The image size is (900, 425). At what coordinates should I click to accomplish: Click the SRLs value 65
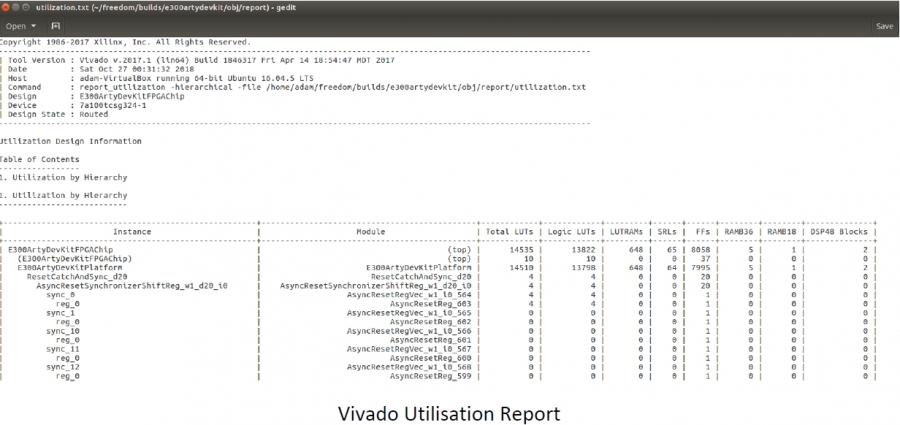pyautogui.click(x=672, y=250)
